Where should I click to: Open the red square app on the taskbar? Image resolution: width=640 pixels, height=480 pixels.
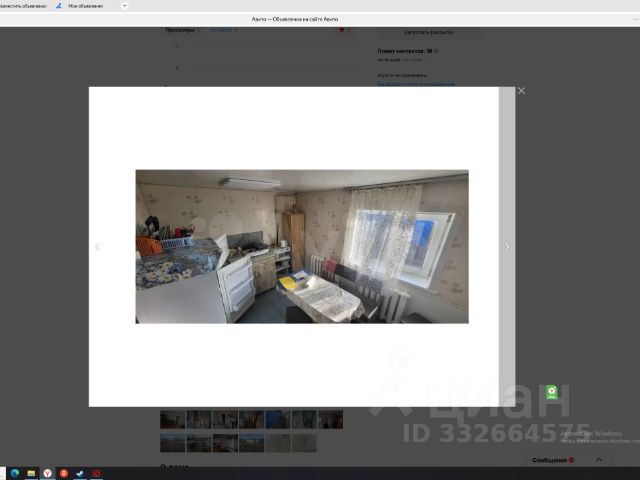96,473
